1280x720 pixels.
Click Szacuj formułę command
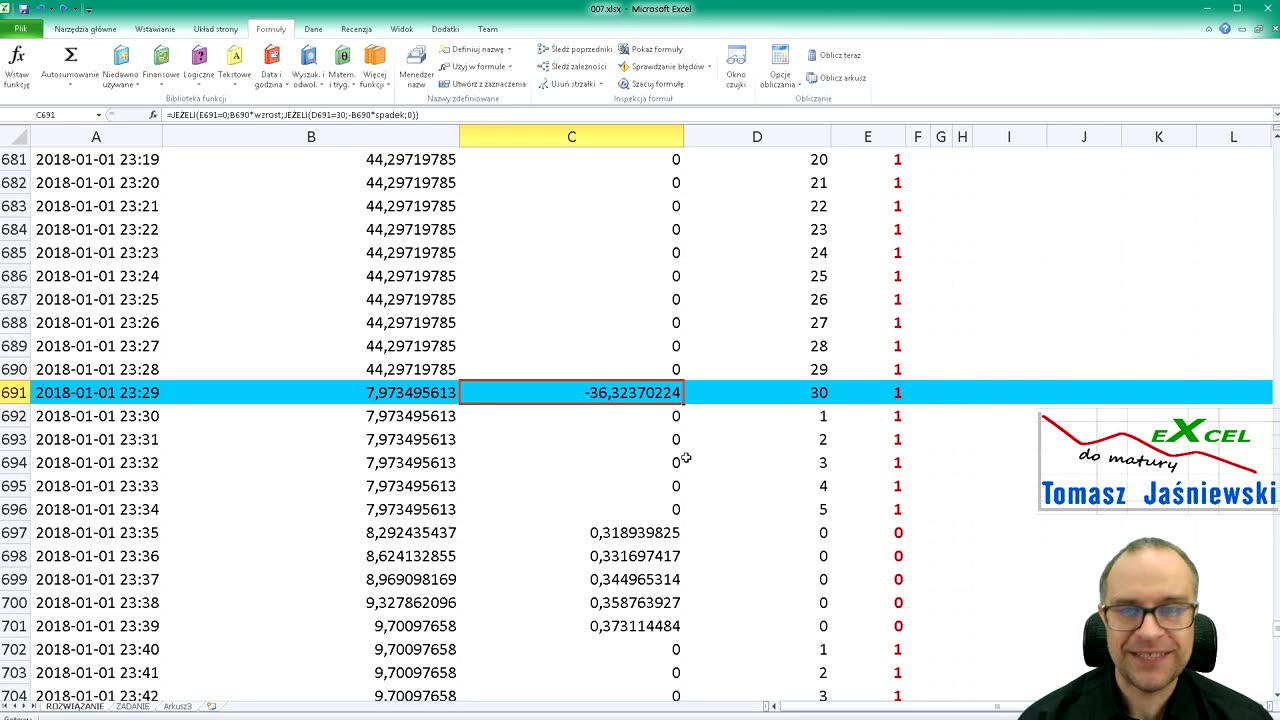click(651, 84)
